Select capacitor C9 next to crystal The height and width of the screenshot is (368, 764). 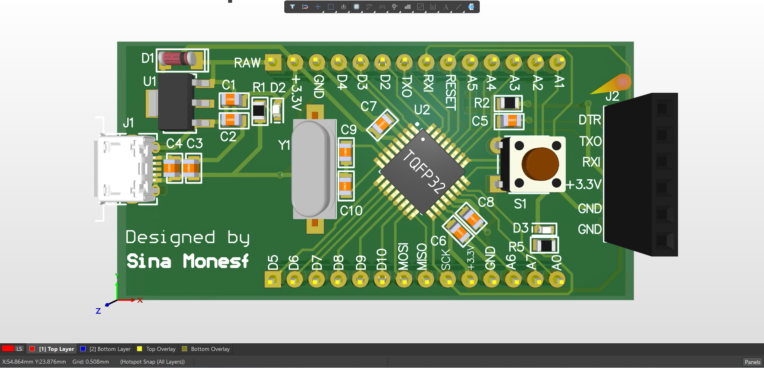coord(346,152)
